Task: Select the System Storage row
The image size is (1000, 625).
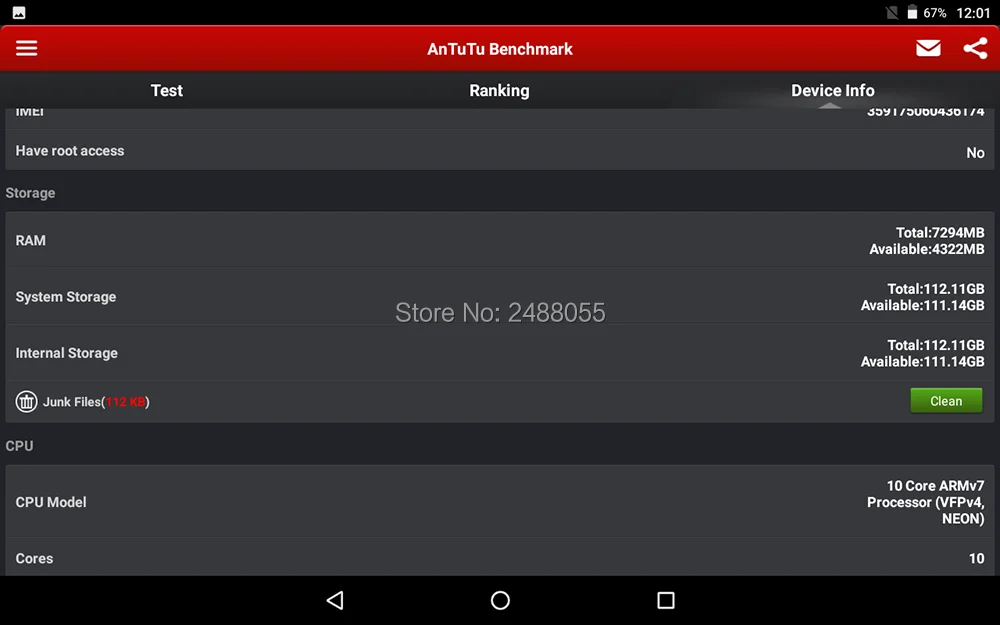Action: coord(500,297)
